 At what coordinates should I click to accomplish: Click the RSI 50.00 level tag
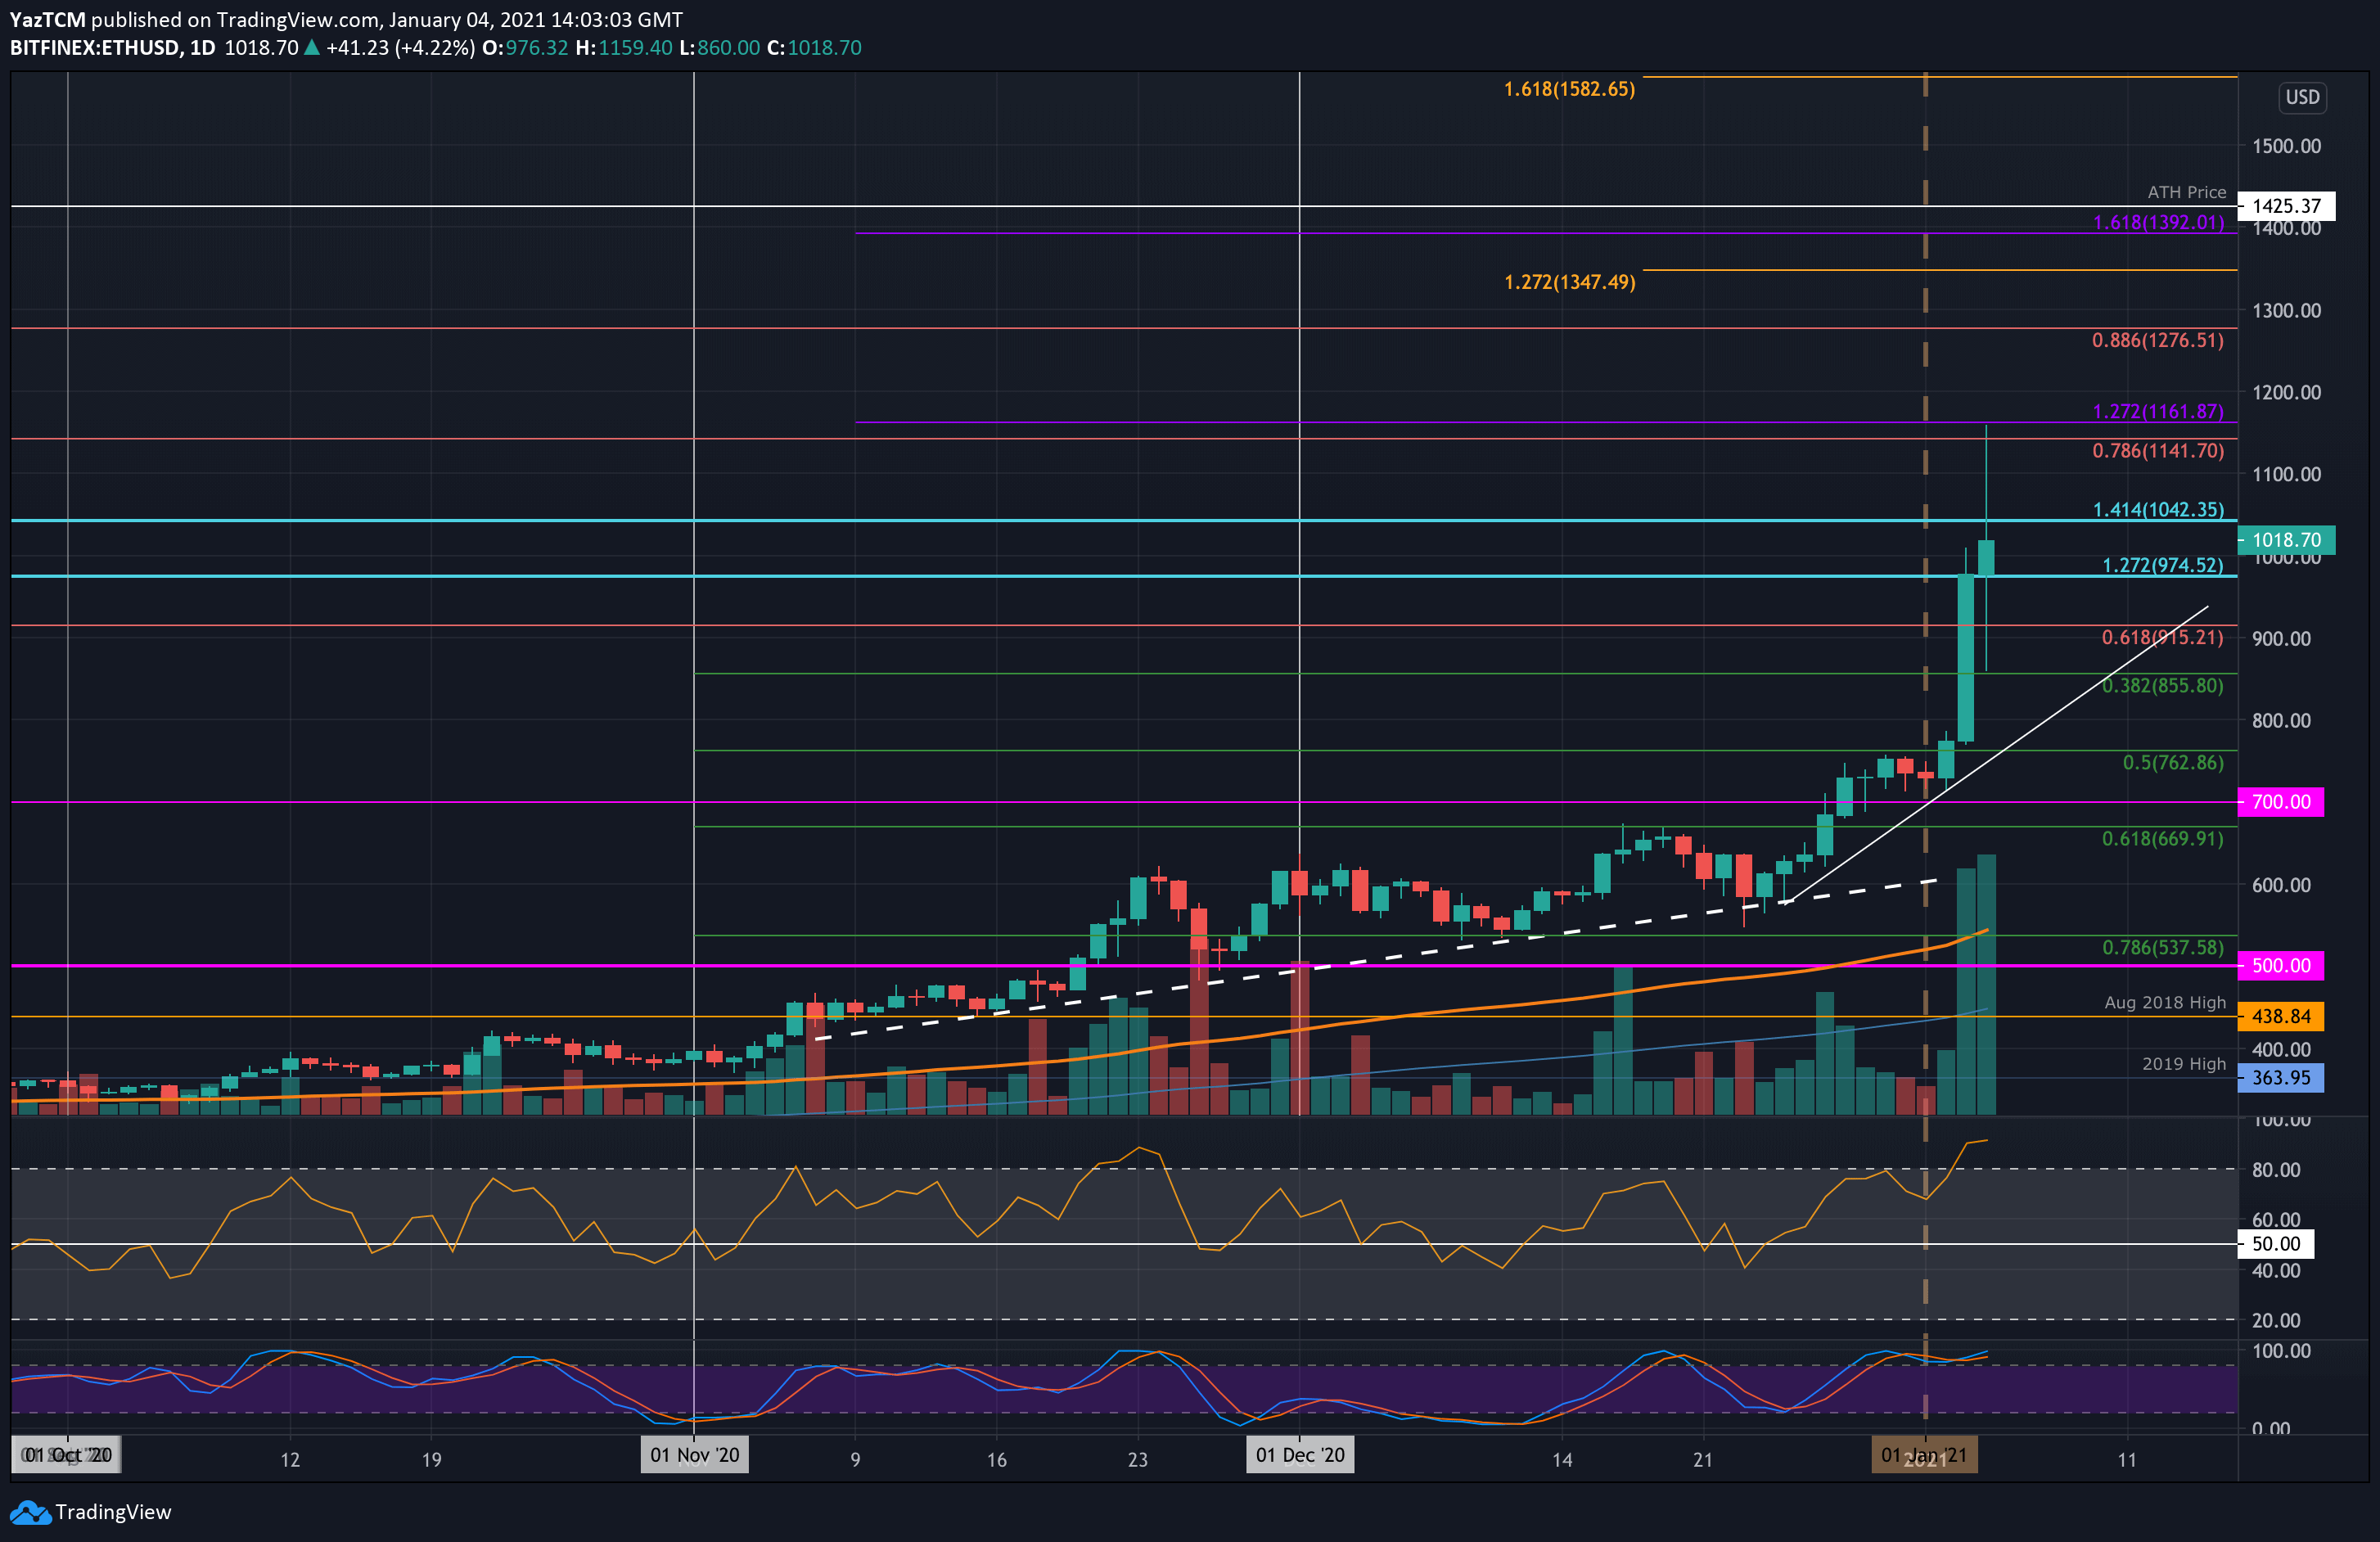pos(2276,1244)
